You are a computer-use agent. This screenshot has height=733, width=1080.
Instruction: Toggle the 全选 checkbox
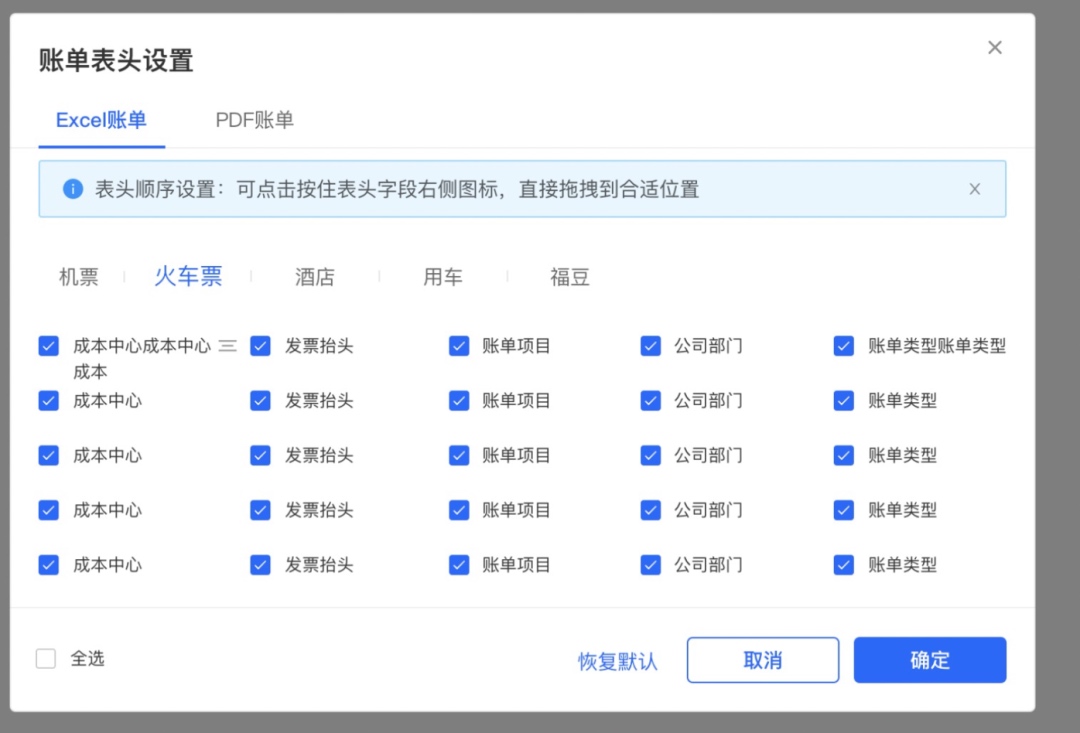pyautogui.click(x=46, y=659)
